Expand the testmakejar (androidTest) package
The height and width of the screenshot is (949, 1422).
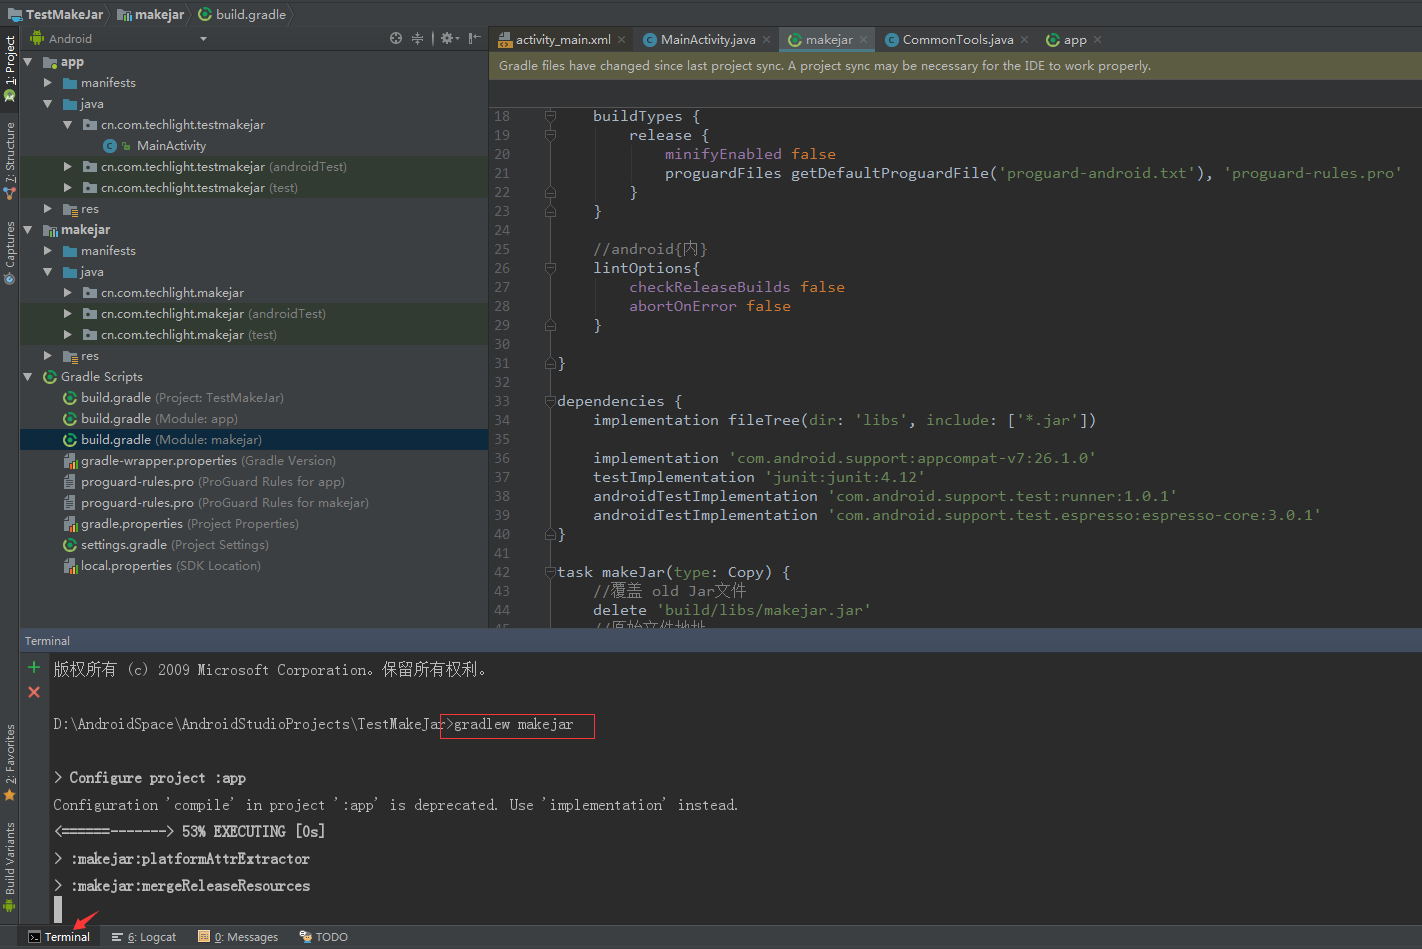[68, 167]
